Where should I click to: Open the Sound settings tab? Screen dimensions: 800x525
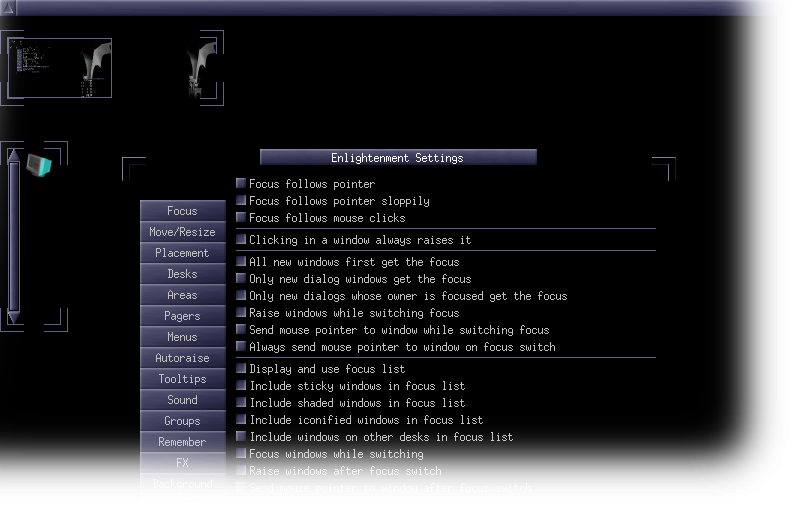tap(183, 399)
